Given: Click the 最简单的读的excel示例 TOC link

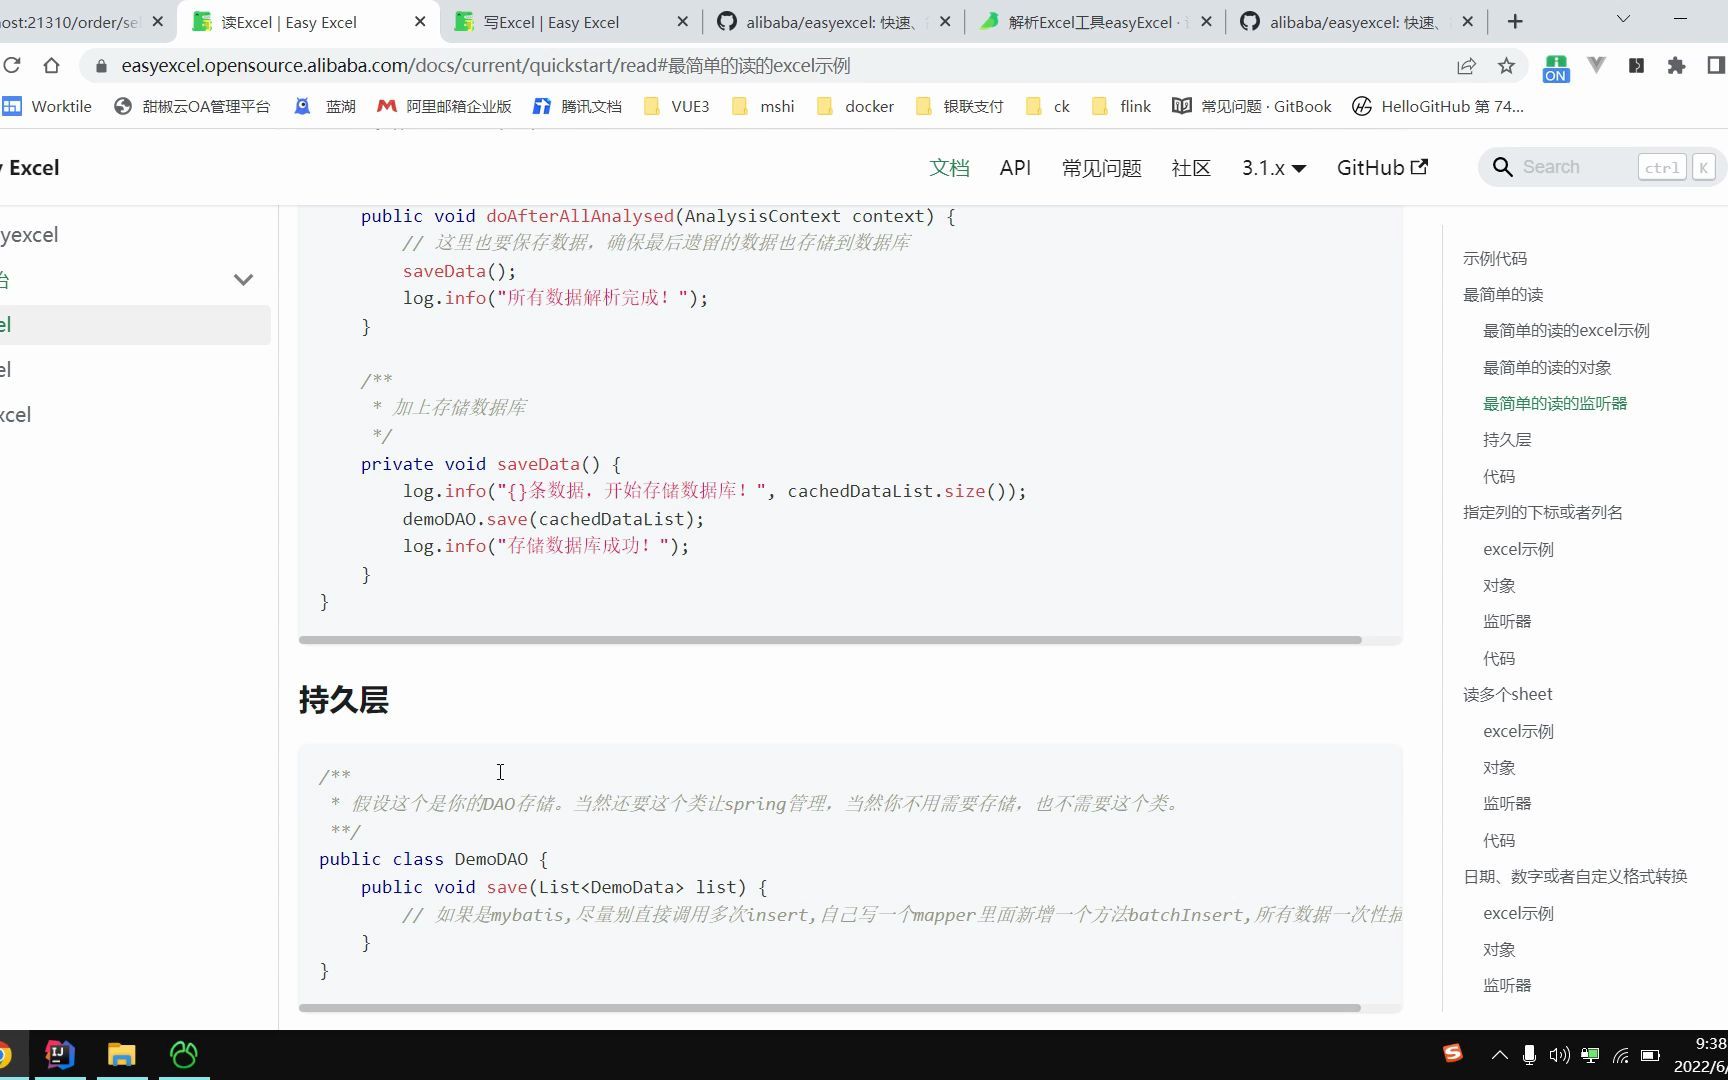Looking at the screenshot, I should pos(1566,330).
